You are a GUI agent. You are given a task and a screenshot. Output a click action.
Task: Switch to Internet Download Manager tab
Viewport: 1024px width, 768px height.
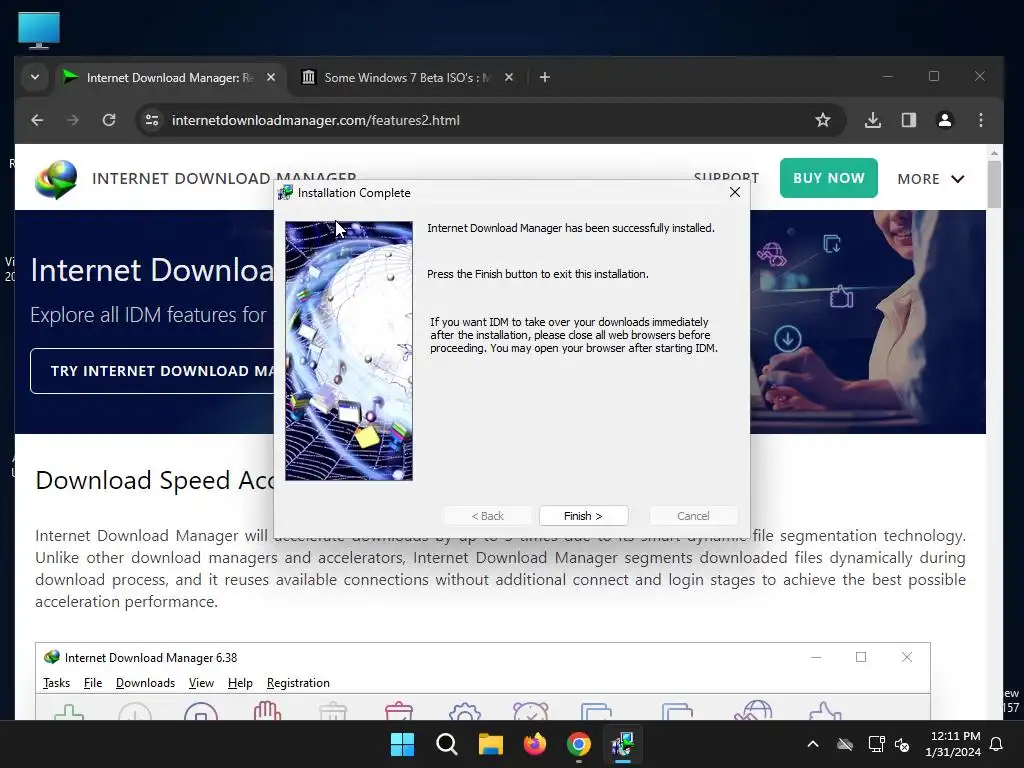[168, 78]
